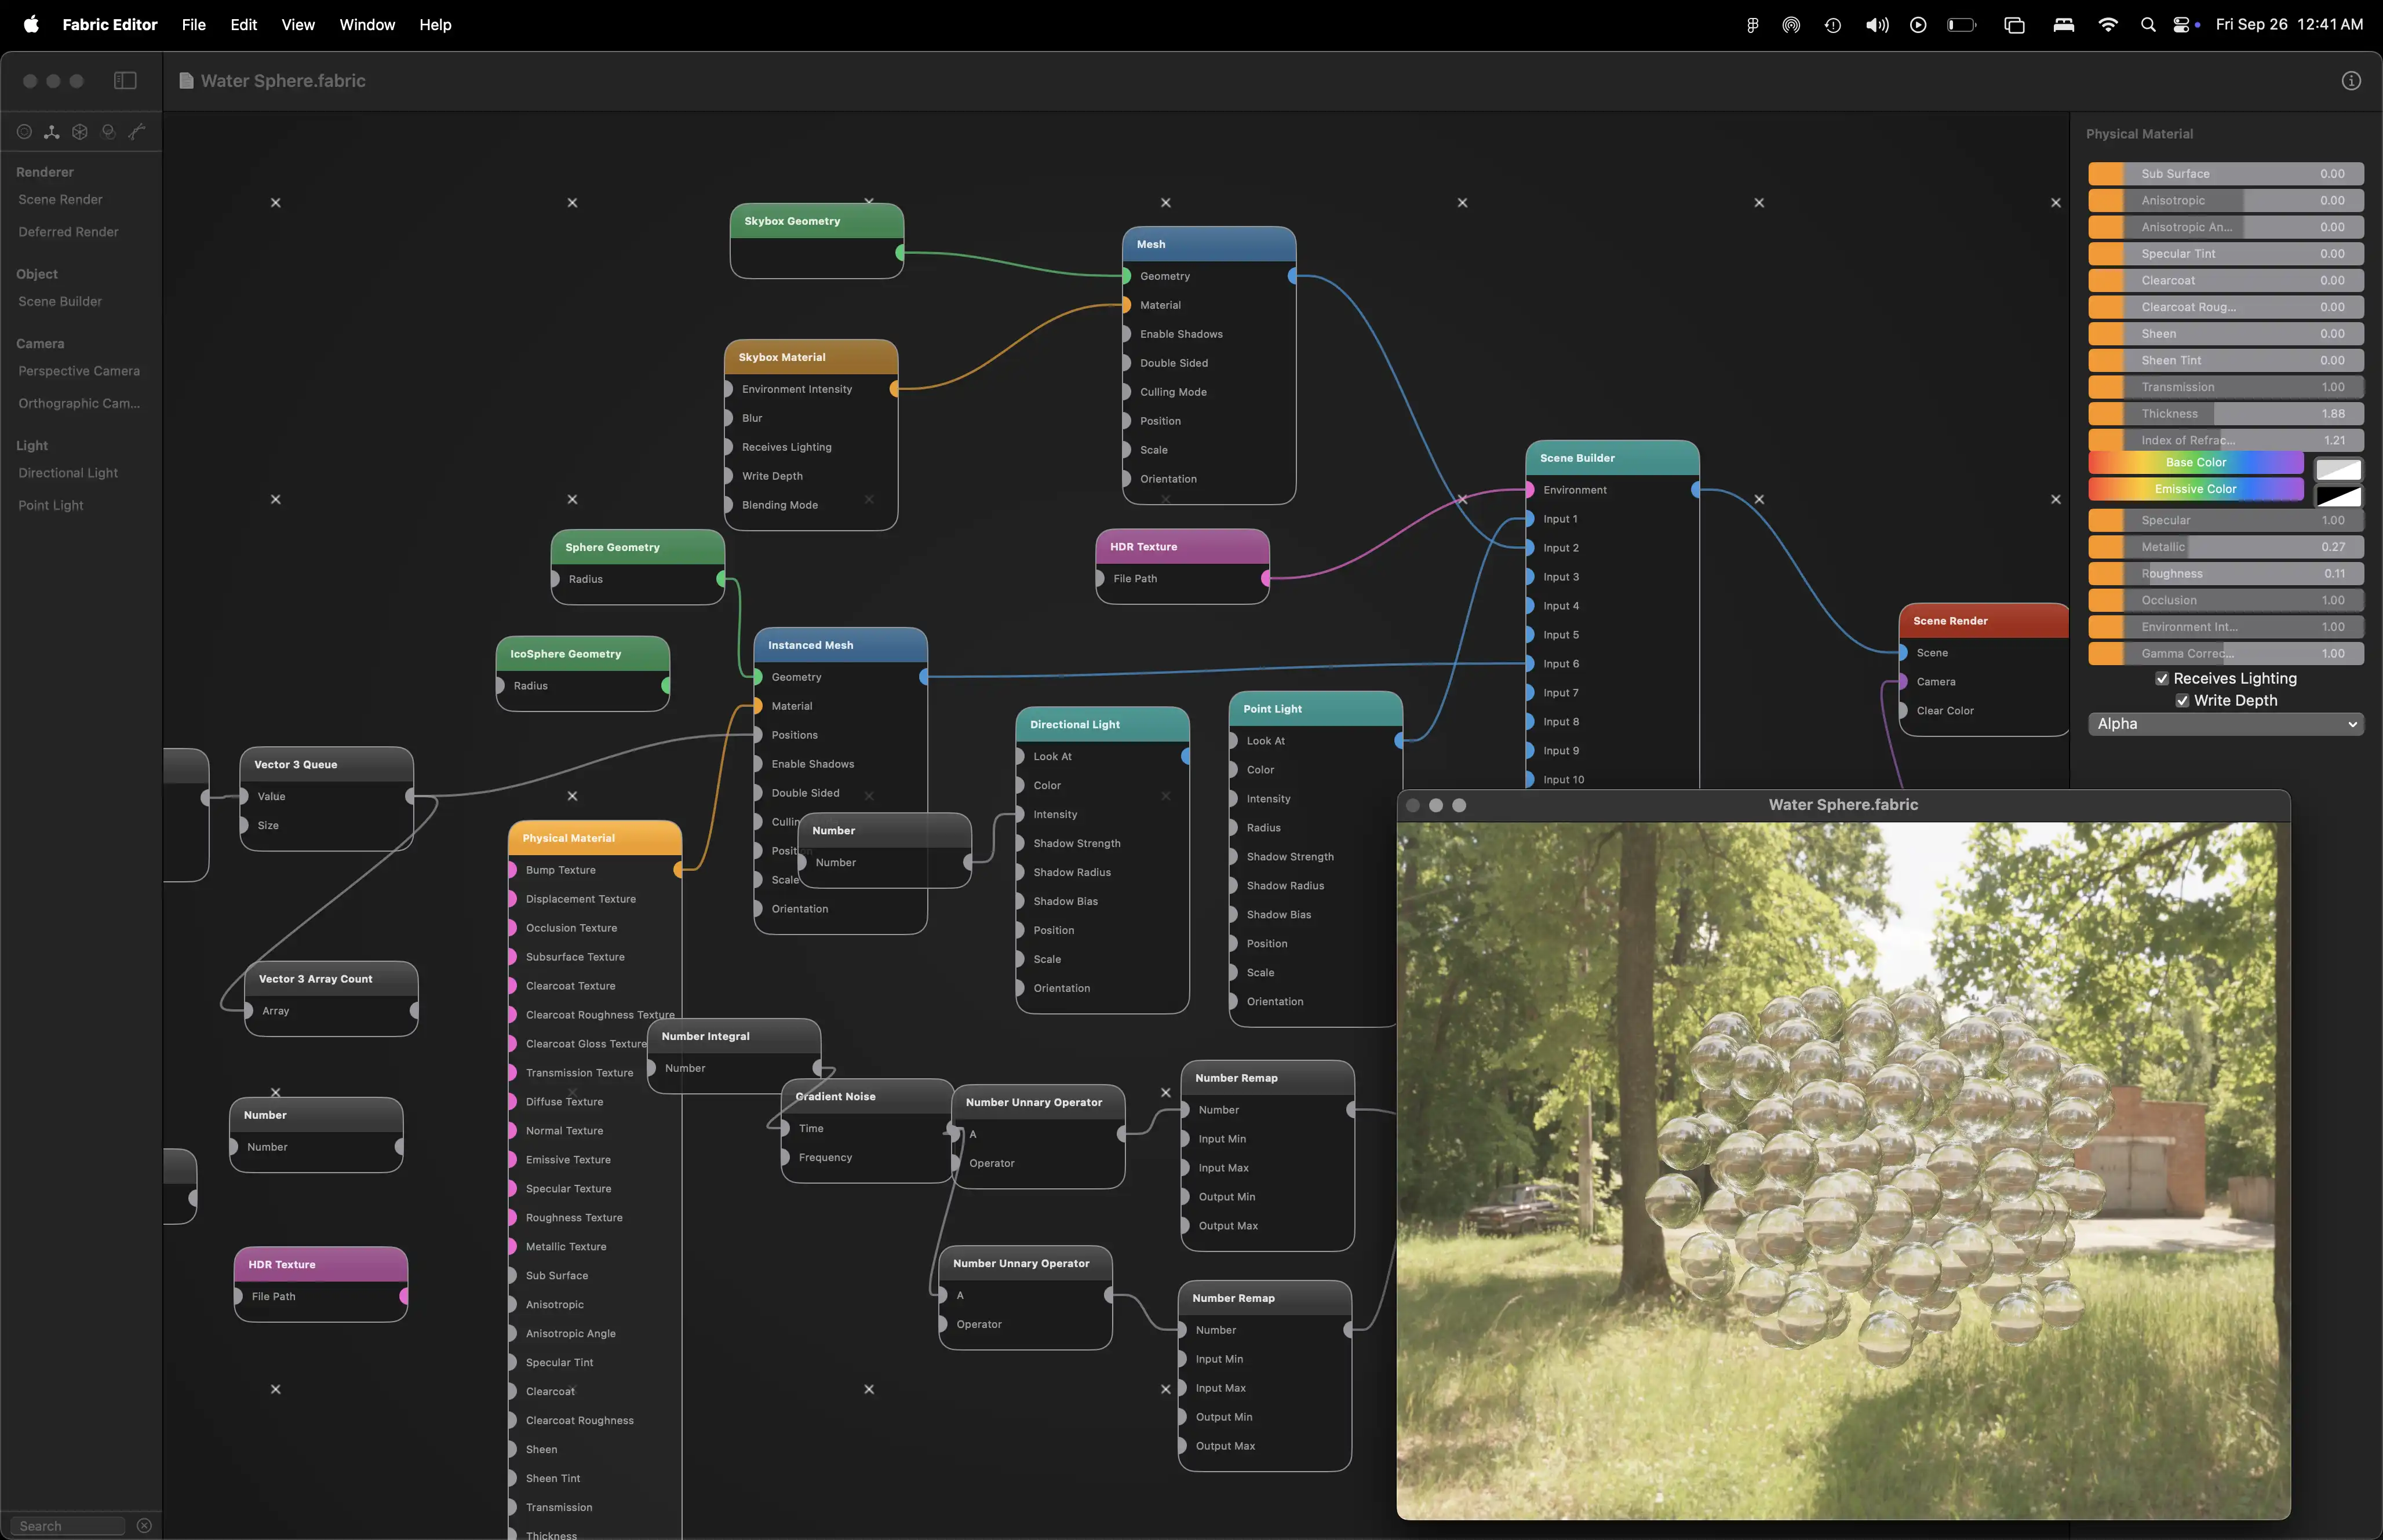The width and height of the screenshot is (2383, 1540).
Task: Open the Alpha blending mode dropdown
Action: click(2225, 724)
